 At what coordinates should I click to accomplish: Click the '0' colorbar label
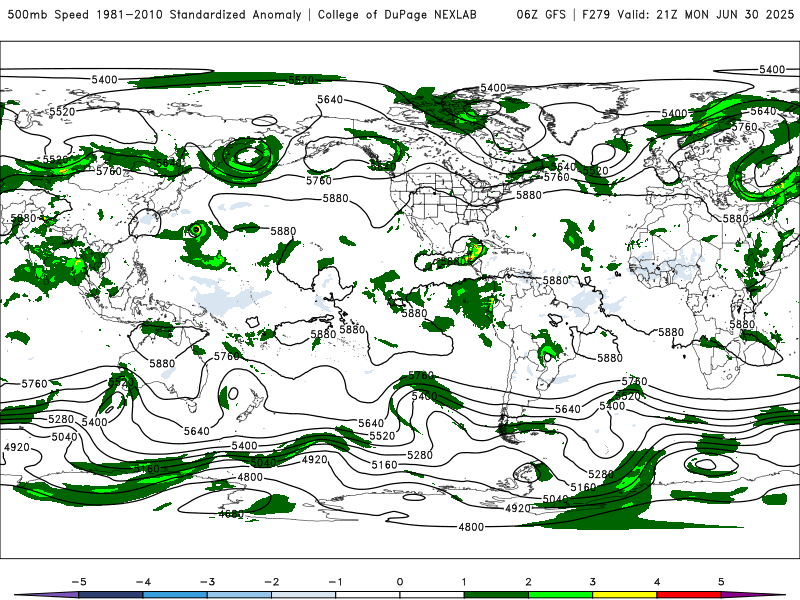[400, 582]
